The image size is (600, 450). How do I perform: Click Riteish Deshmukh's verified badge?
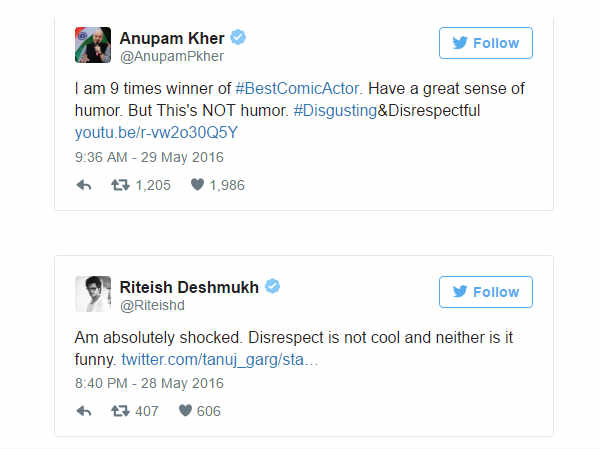(x=272, y=287)
